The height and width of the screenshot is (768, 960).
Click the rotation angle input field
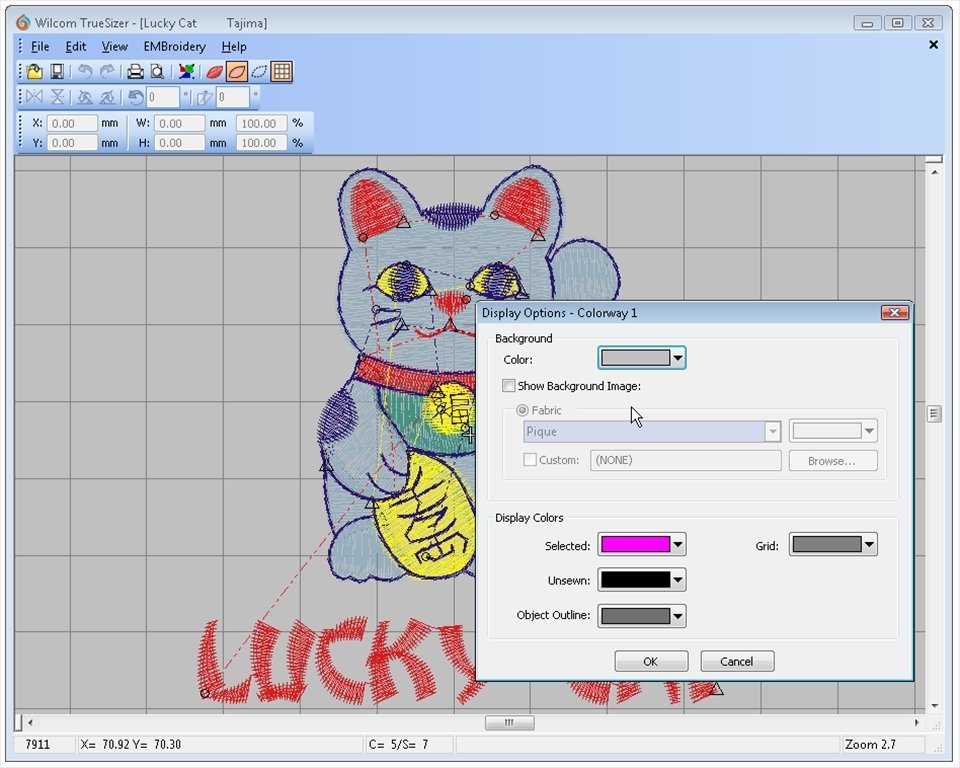[x=163, y=97]
